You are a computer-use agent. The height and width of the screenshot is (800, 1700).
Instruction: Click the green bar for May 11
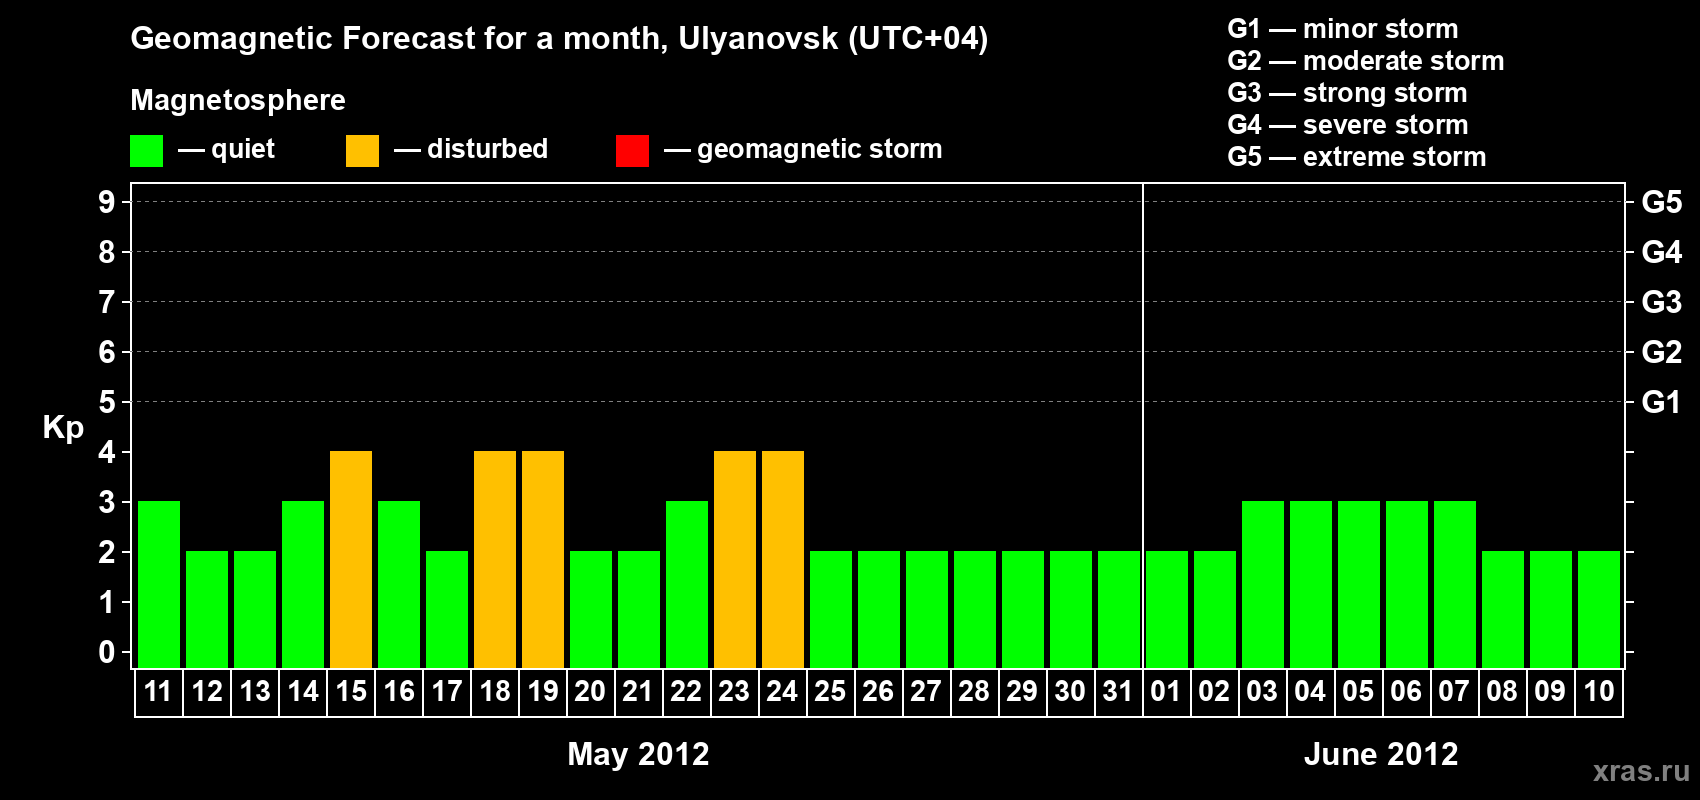[159, 584]
